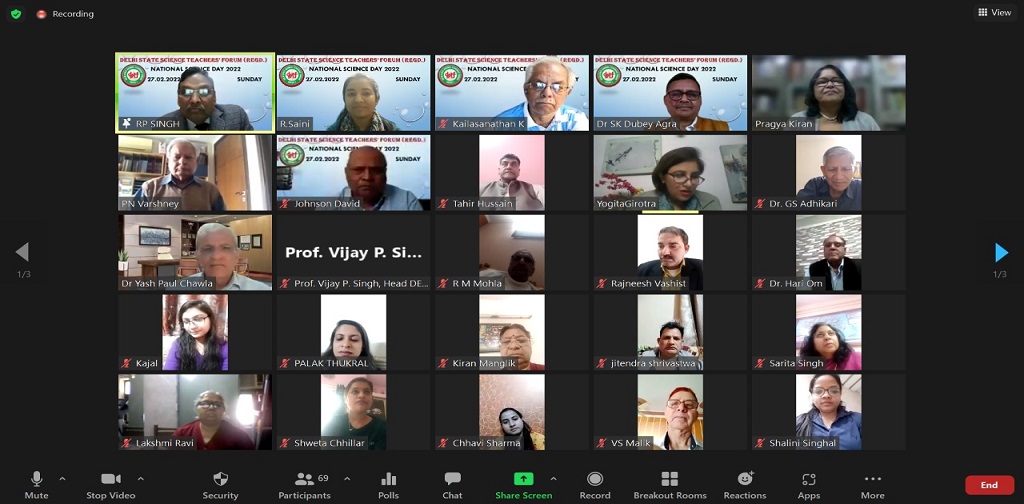Expand Share Screen options arrow
The width and height of the screenshot is (1024, 504).
(x=554, y=479)
